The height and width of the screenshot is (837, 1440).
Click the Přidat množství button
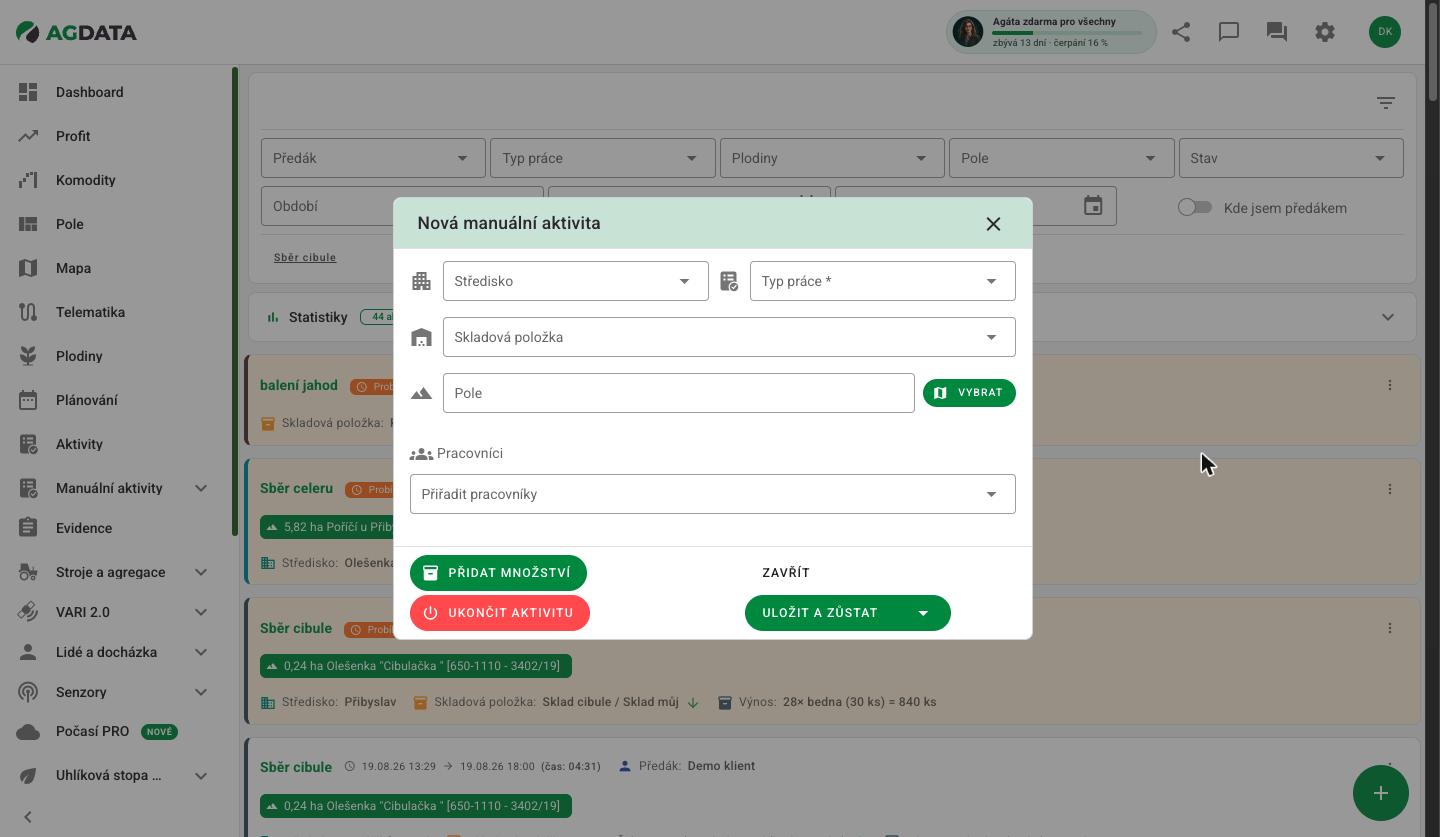(x=498, y=573)
